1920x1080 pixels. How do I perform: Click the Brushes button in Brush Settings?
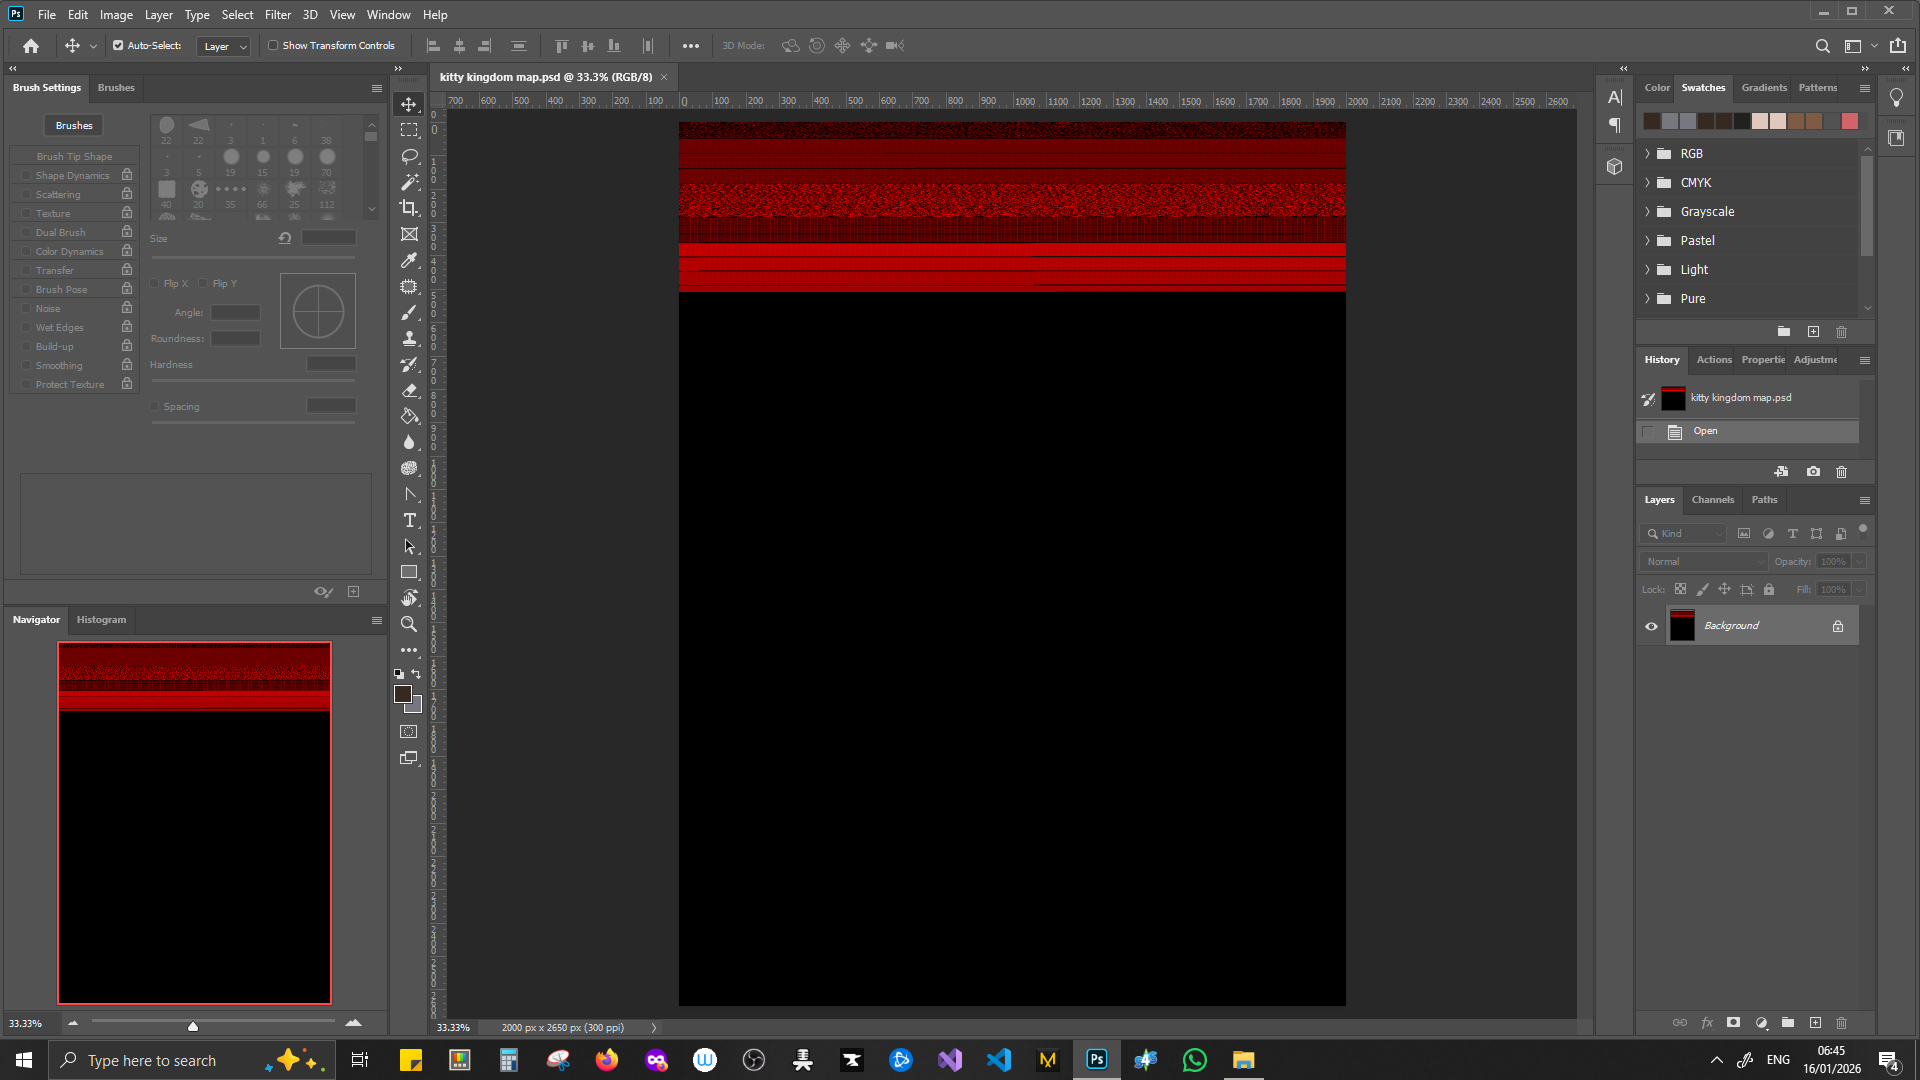[x=74, y=126]
